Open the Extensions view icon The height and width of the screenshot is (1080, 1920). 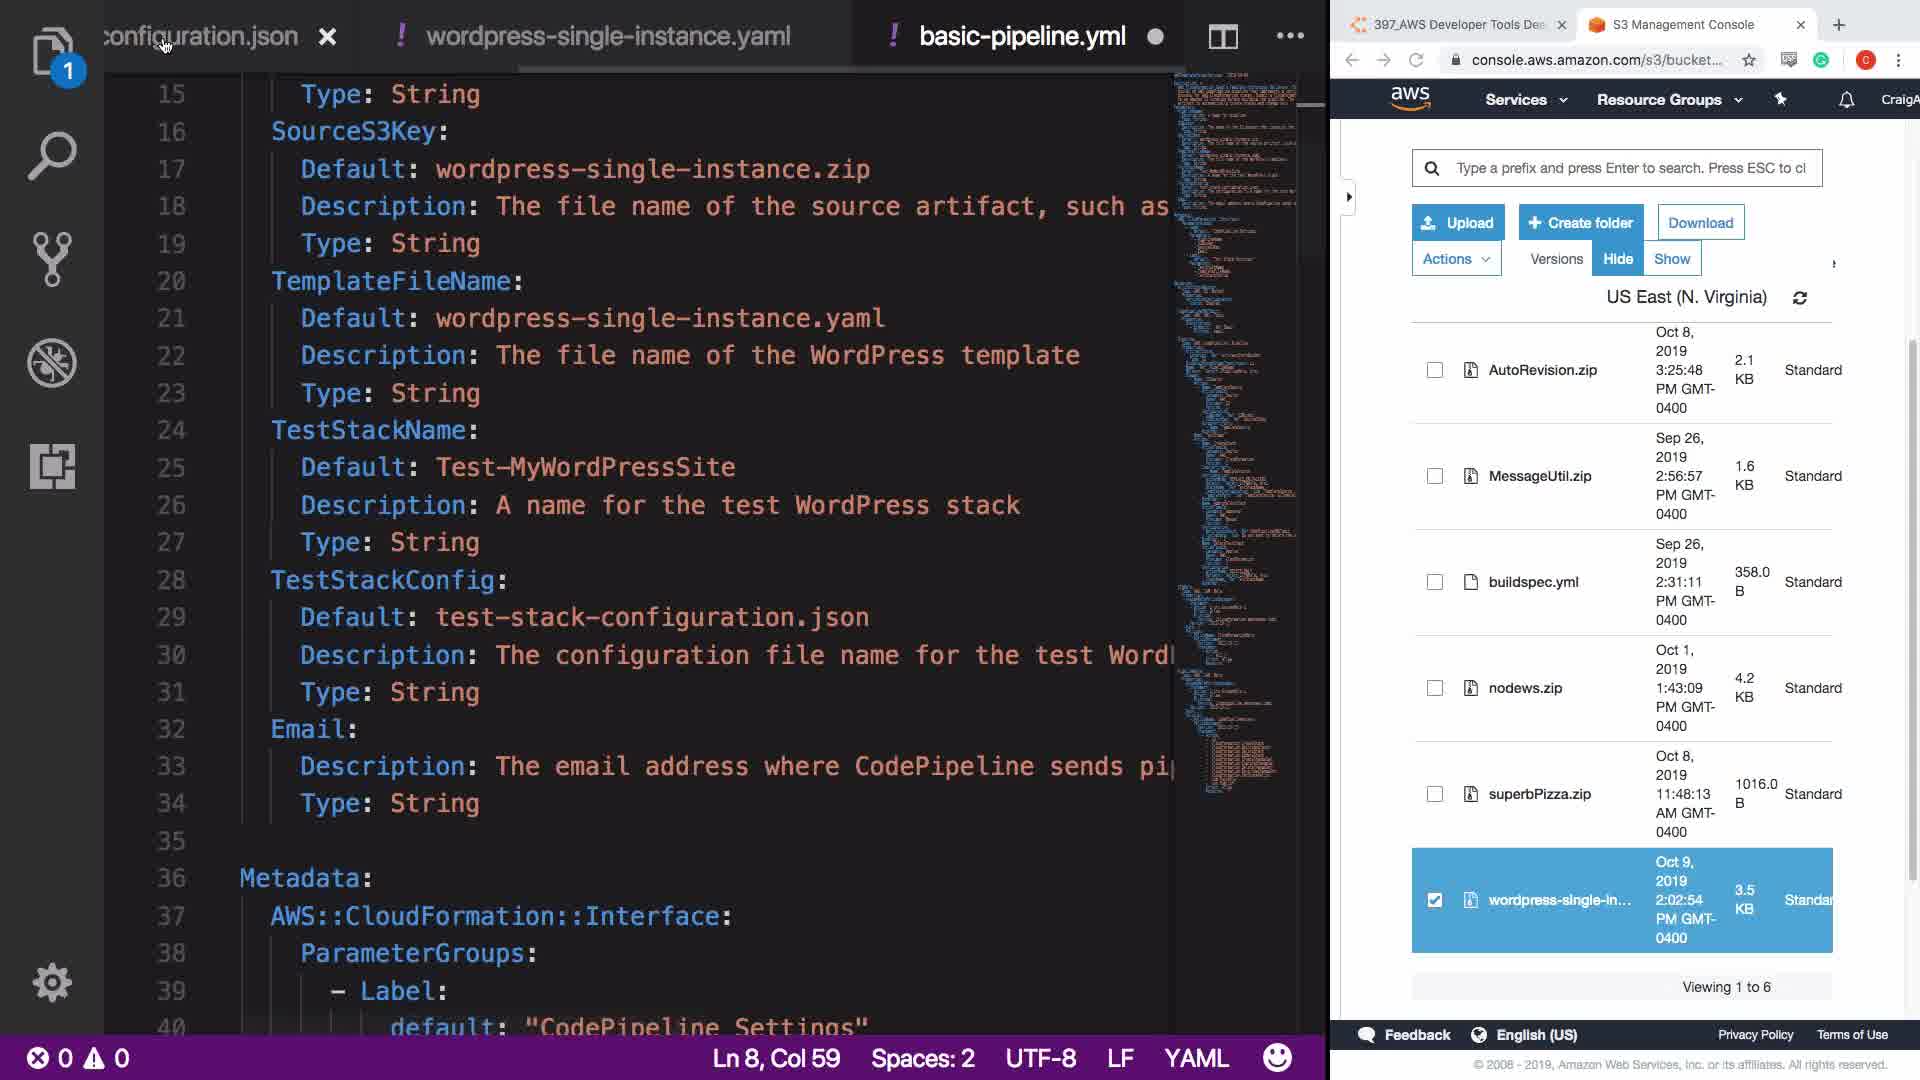52,466
